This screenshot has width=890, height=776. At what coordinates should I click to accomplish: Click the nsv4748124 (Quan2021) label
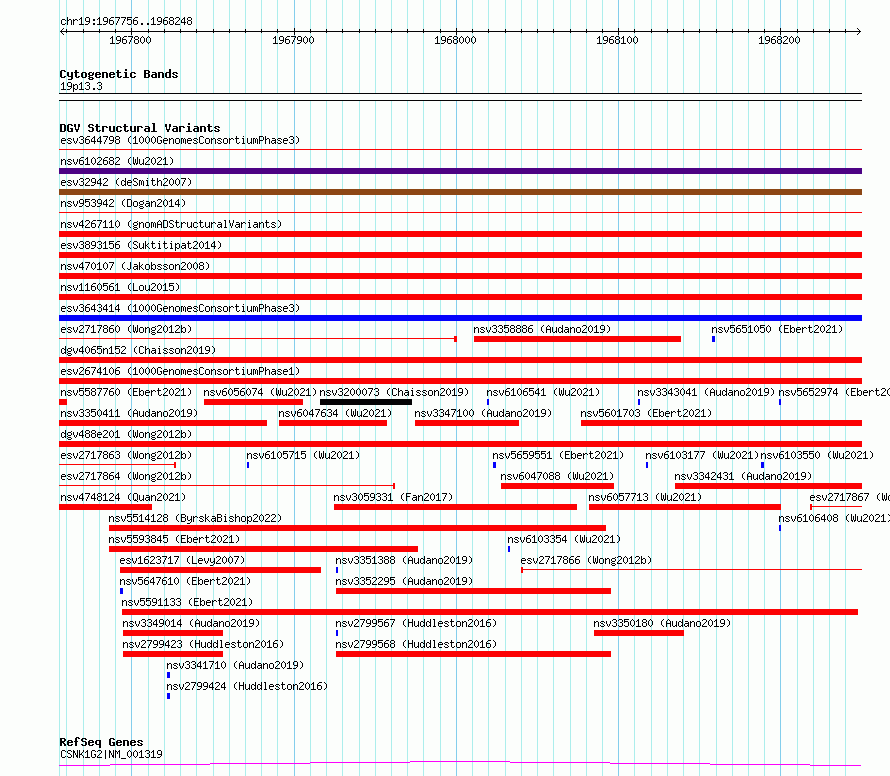pyautogui.click(x=123, y=497)
